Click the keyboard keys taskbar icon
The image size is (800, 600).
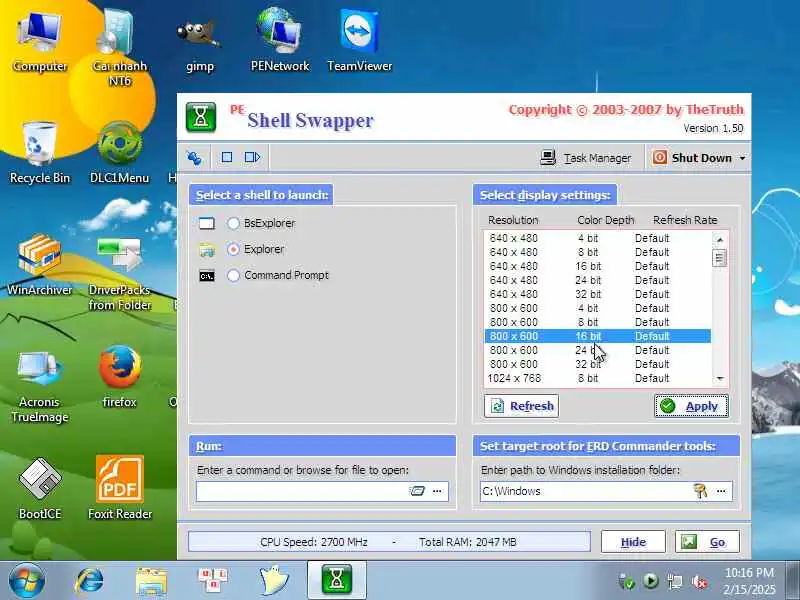tap(213, 581)
